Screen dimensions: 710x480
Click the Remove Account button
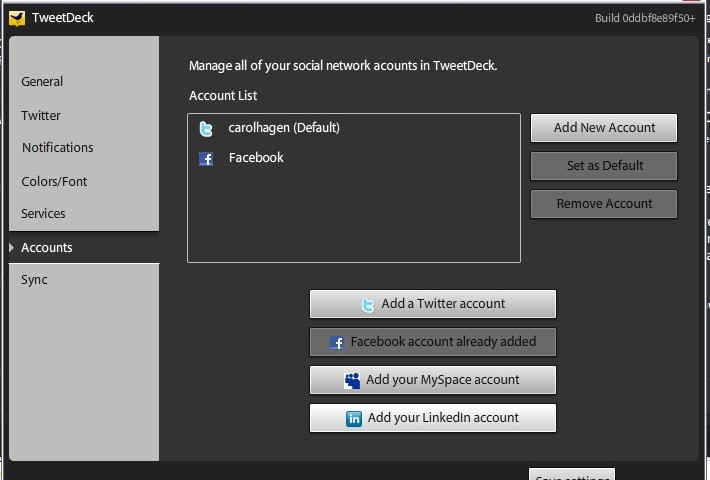[604, 204]
